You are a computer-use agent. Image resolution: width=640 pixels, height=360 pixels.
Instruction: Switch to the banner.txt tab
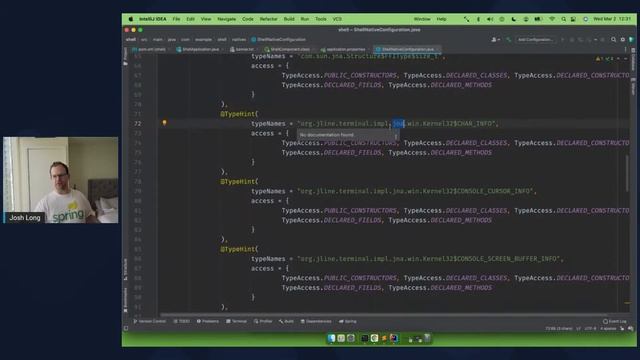click(x=243, y=49)
